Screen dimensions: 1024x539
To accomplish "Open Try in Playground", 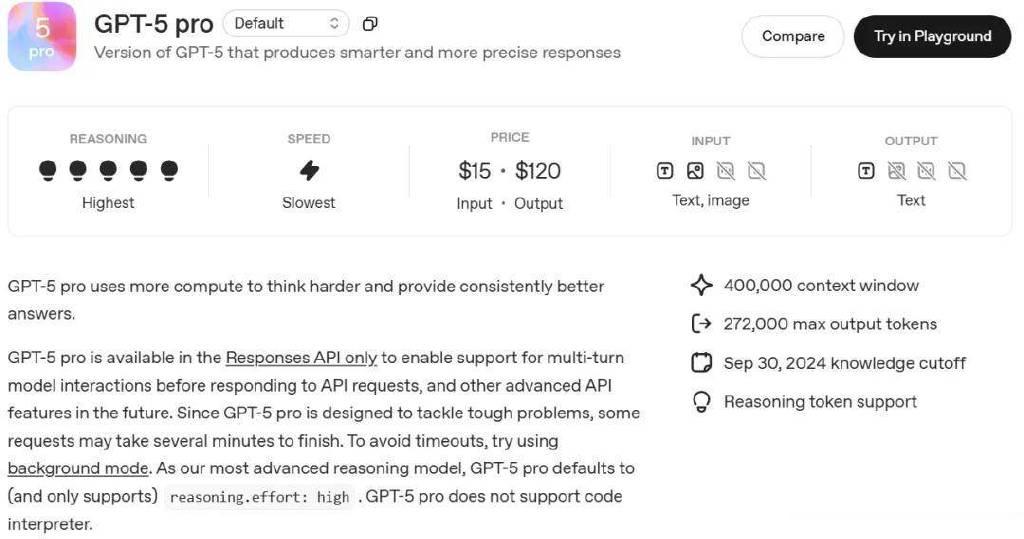I will pos(932,36).
